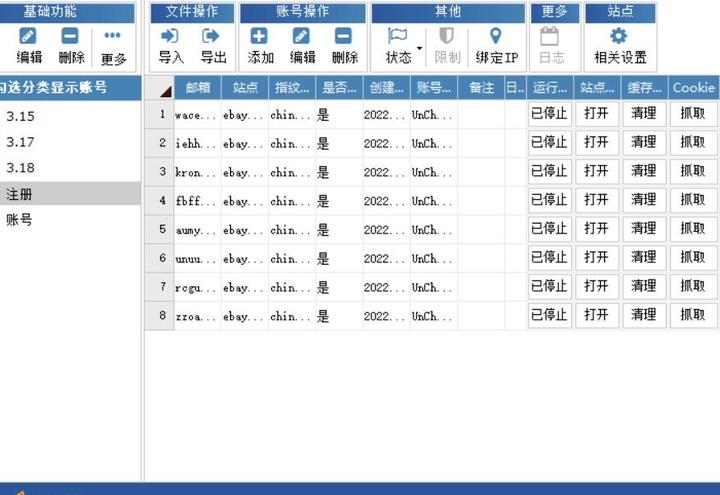Open 相关设置 gear icon
This screenshot has height=495, width=720.
coord(619,36)
